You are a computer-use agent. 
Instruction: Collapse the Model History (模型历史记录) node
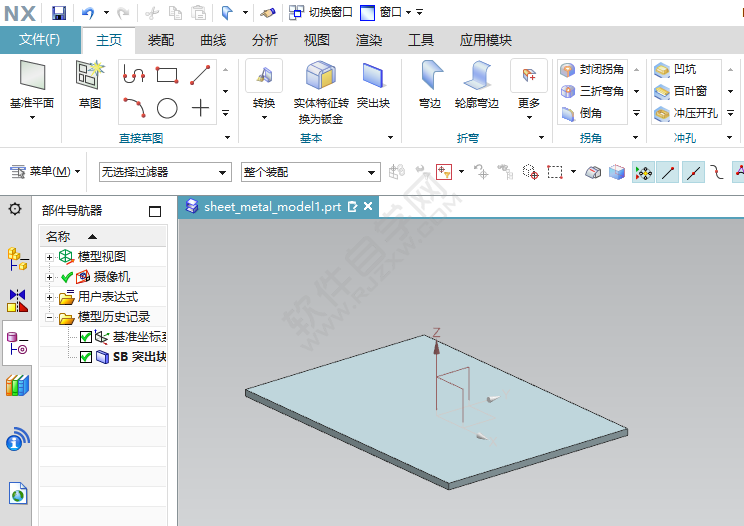click(x=49, y=317)
